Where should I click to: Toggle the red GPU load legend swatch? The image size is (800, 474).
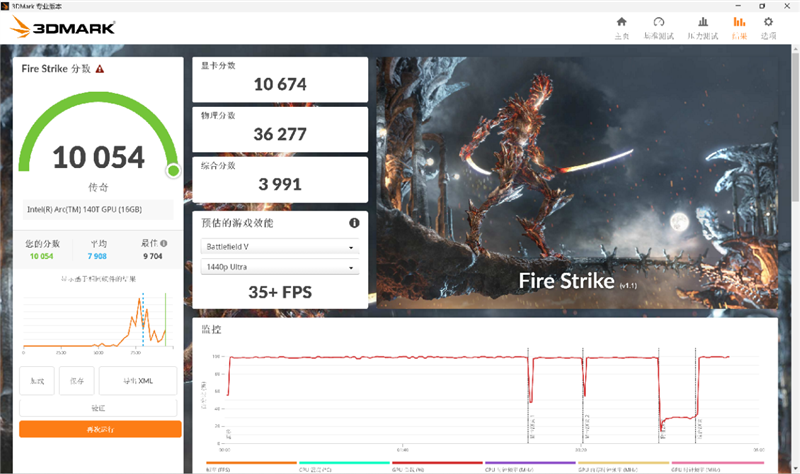tap(437, 463)
